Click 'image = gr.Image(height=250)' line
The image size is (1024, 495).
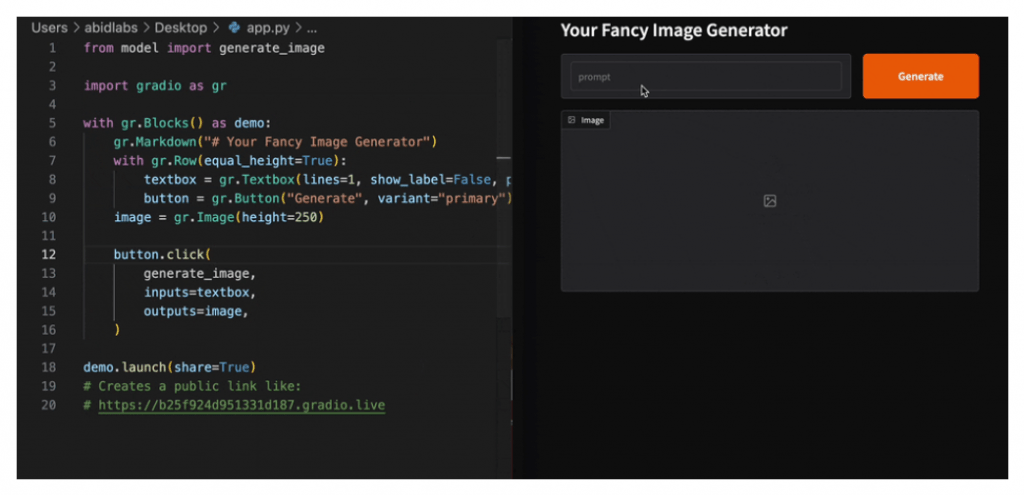point(219,217)
